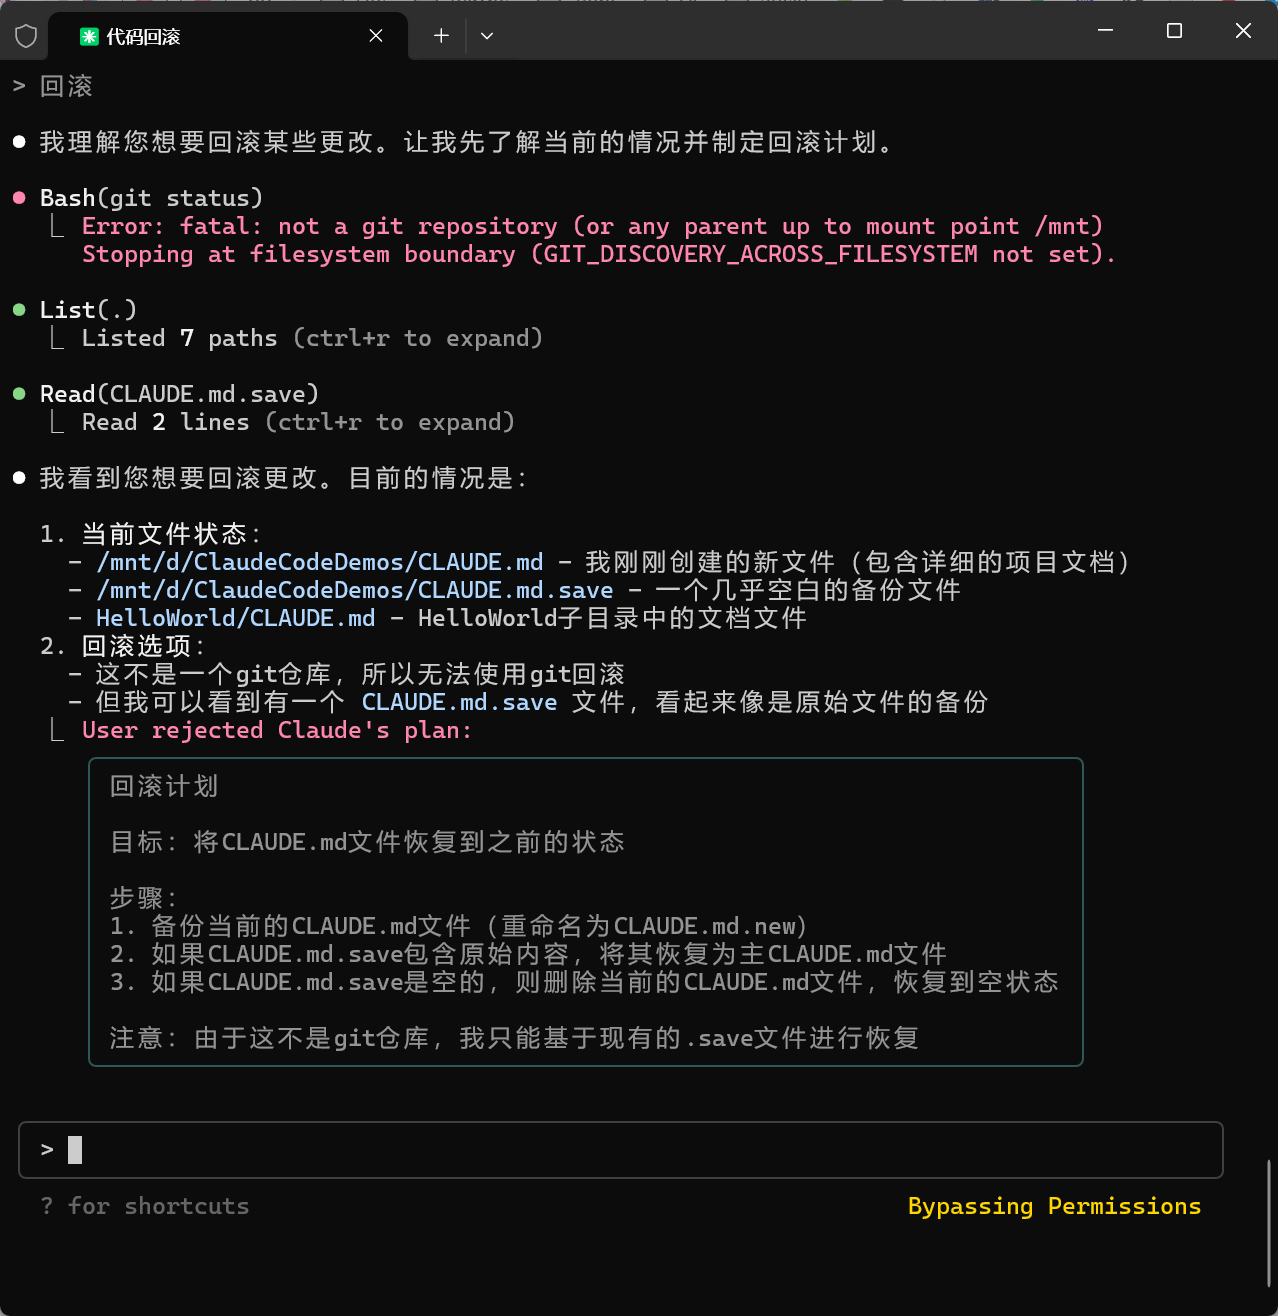The image size is (1278, 1316).
Task: Click the '2. 回滚选项:' list heading
Action: [123, 646]
